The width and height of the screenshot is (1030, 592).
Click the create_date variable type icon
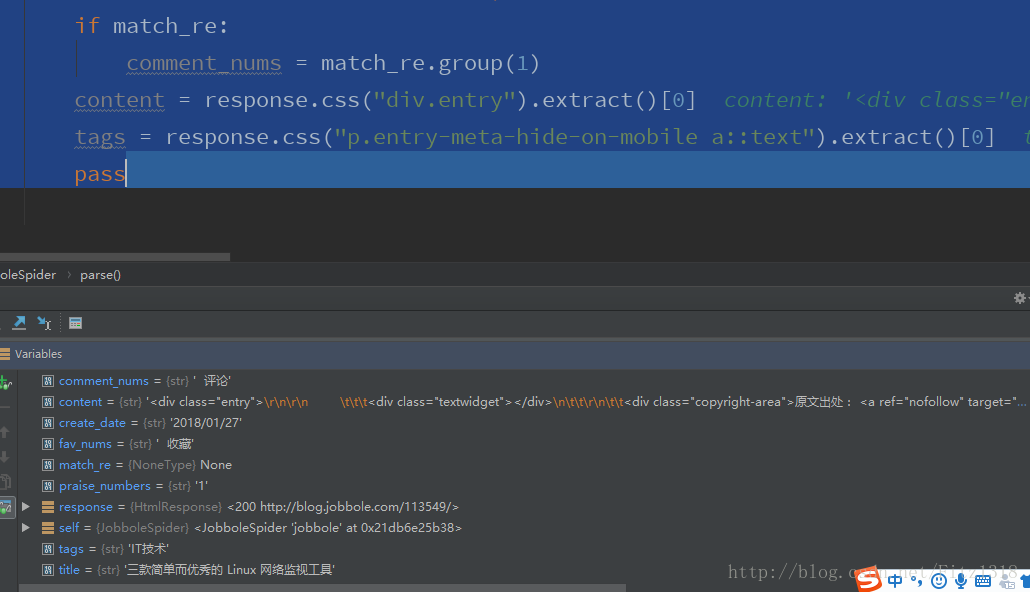[48, 422]
